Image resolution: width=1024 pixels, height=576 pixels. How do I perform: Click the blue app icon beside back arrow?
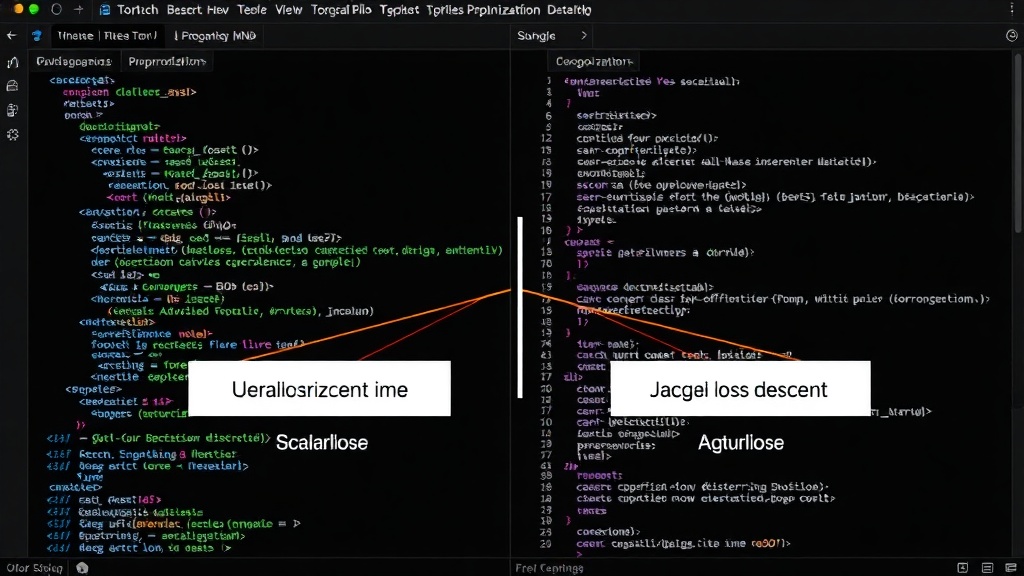[x=37, y=35]
